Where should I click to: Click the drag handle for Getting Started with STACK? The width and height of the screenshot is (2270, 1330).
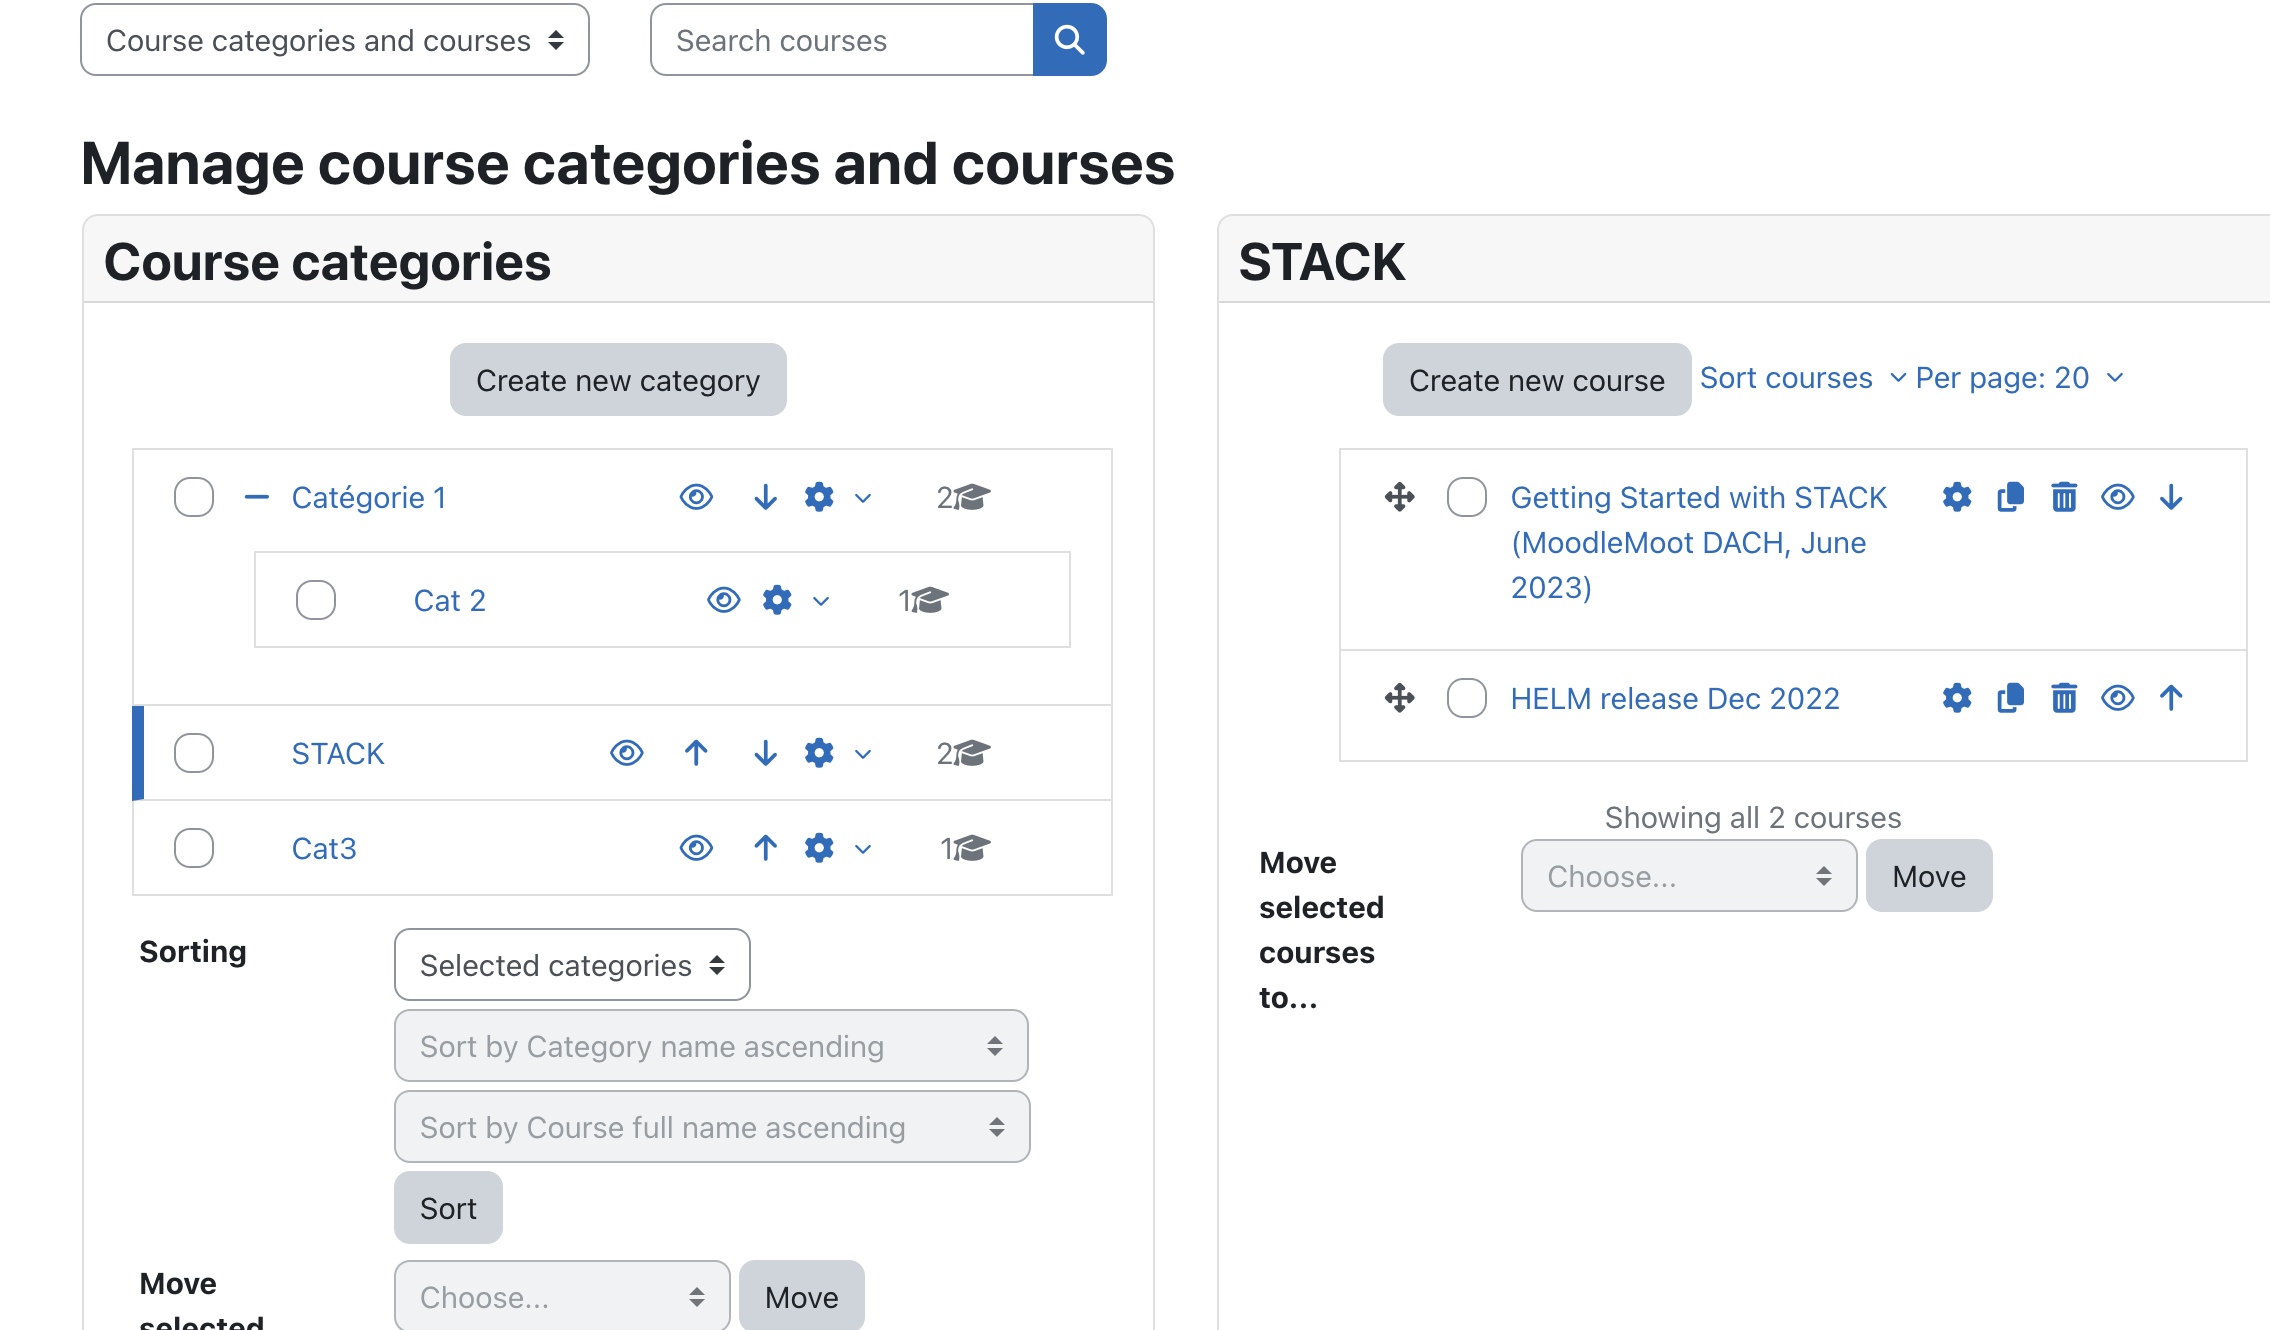[x=1400, y=497]
